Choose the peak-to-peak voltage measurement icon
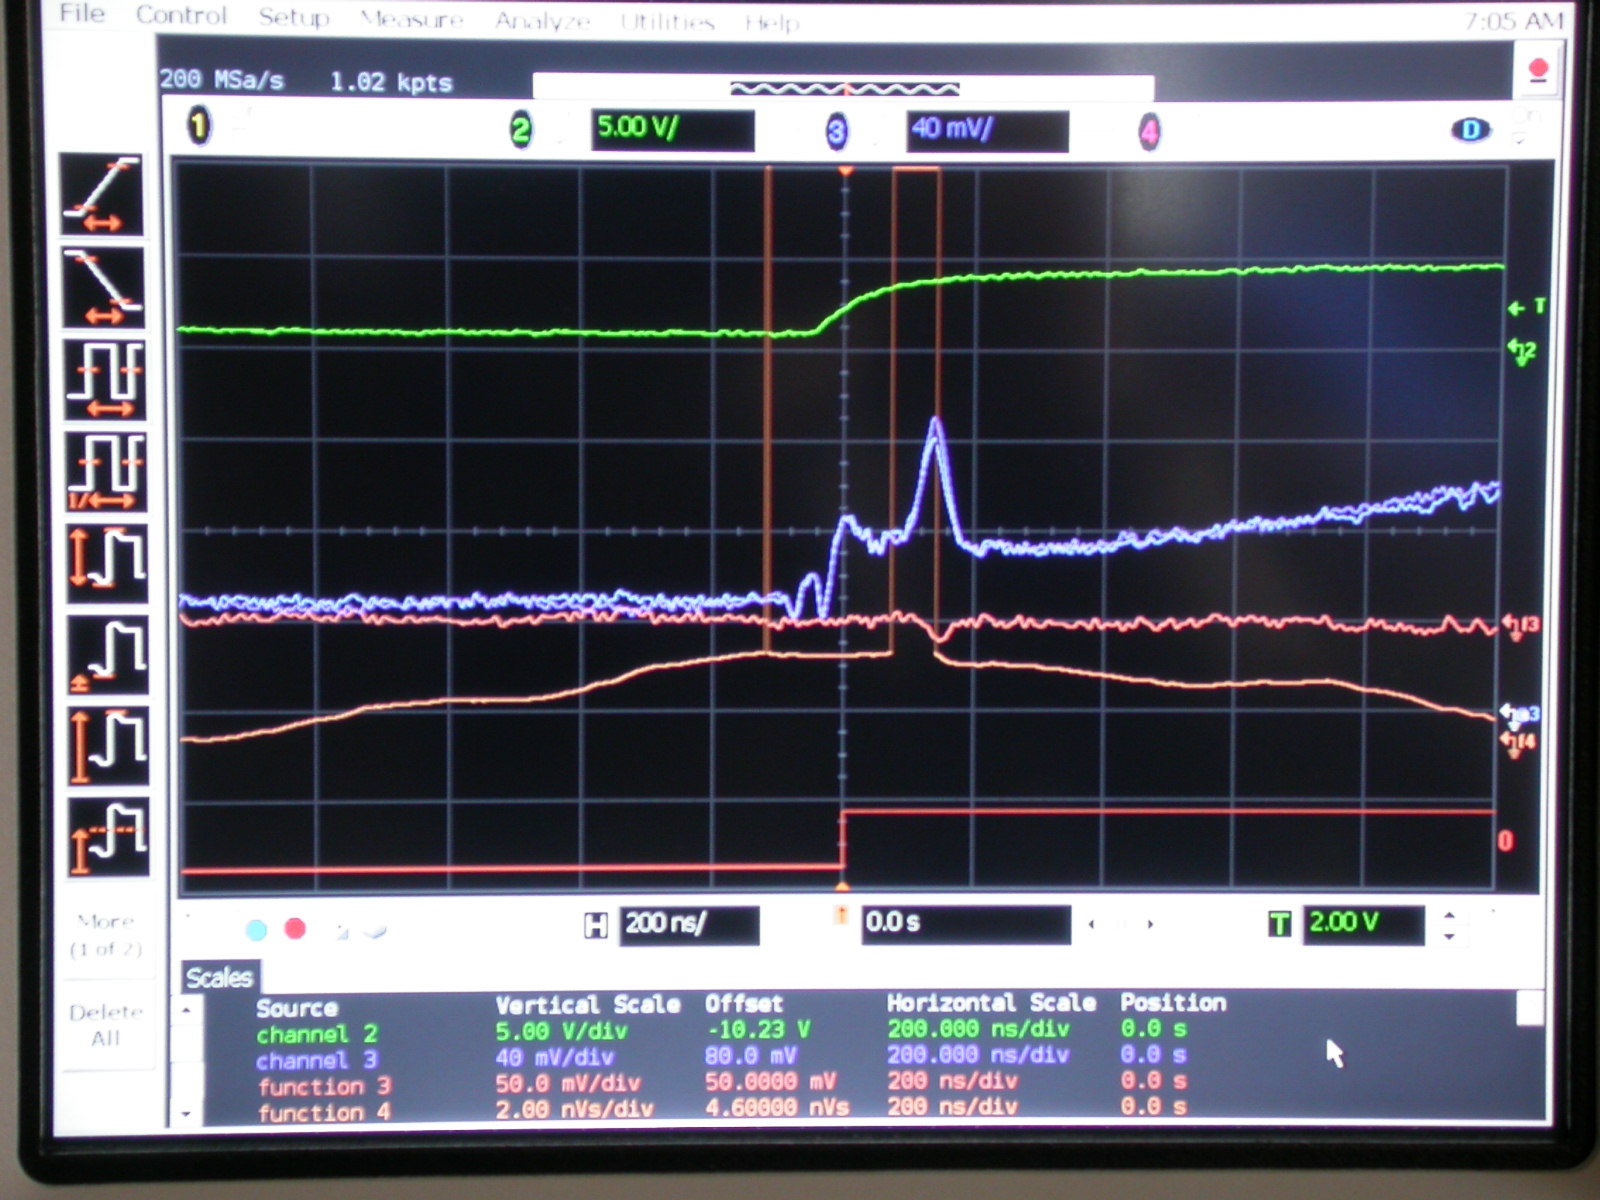The height and width of the screenshot is (1200, 1600). (x=107, y=563)
